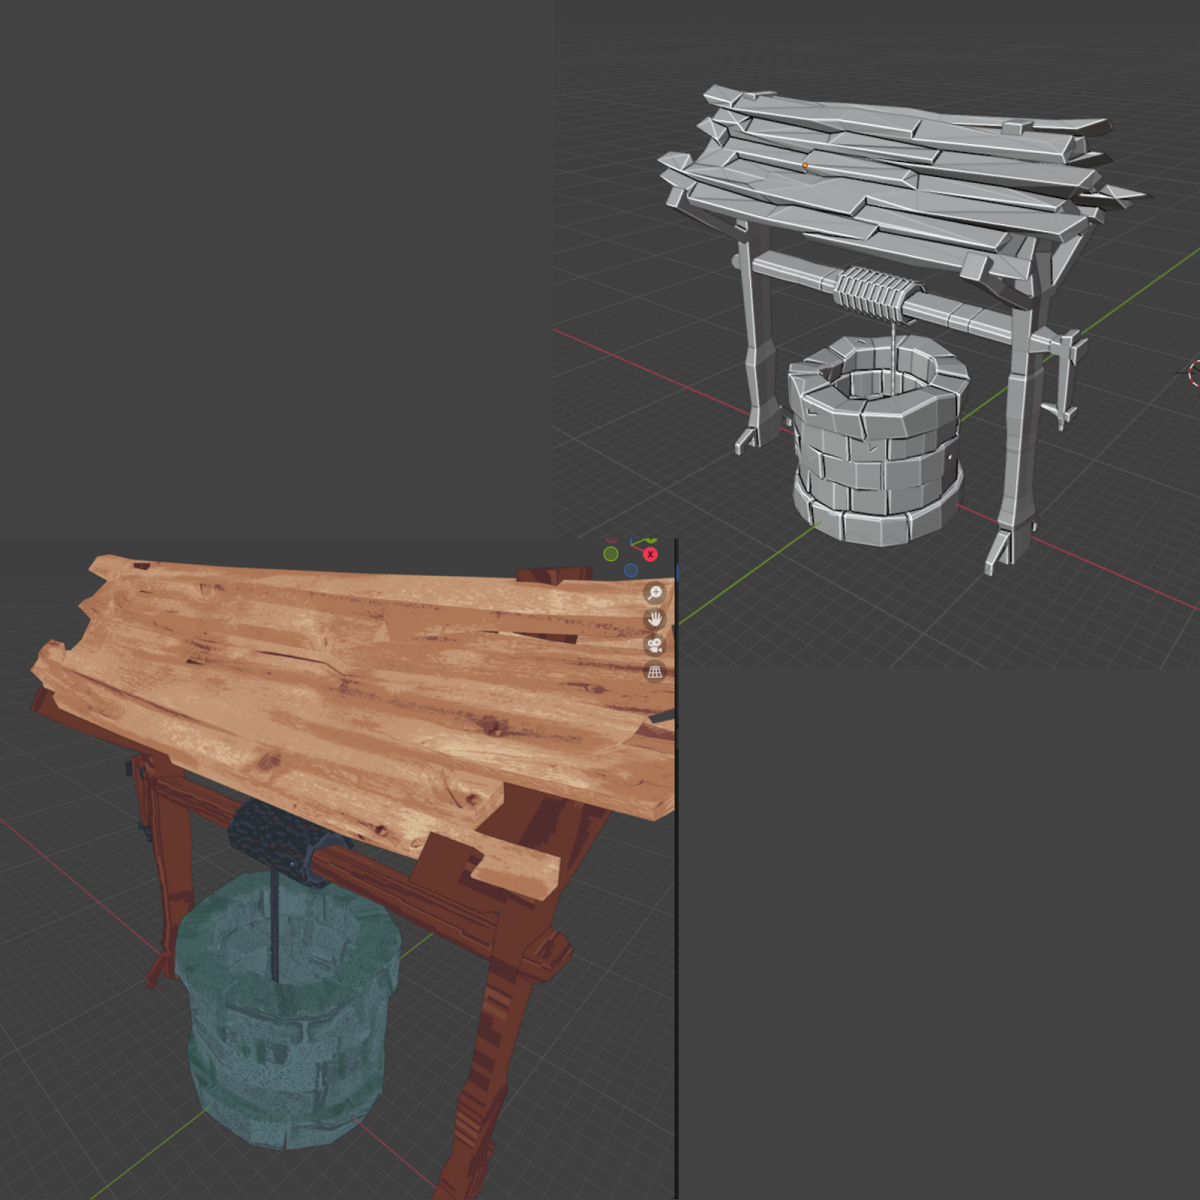Select the teal stone well base
The height and width of the screenshot is (1200, 1200).
click(x=290, y=1010)
